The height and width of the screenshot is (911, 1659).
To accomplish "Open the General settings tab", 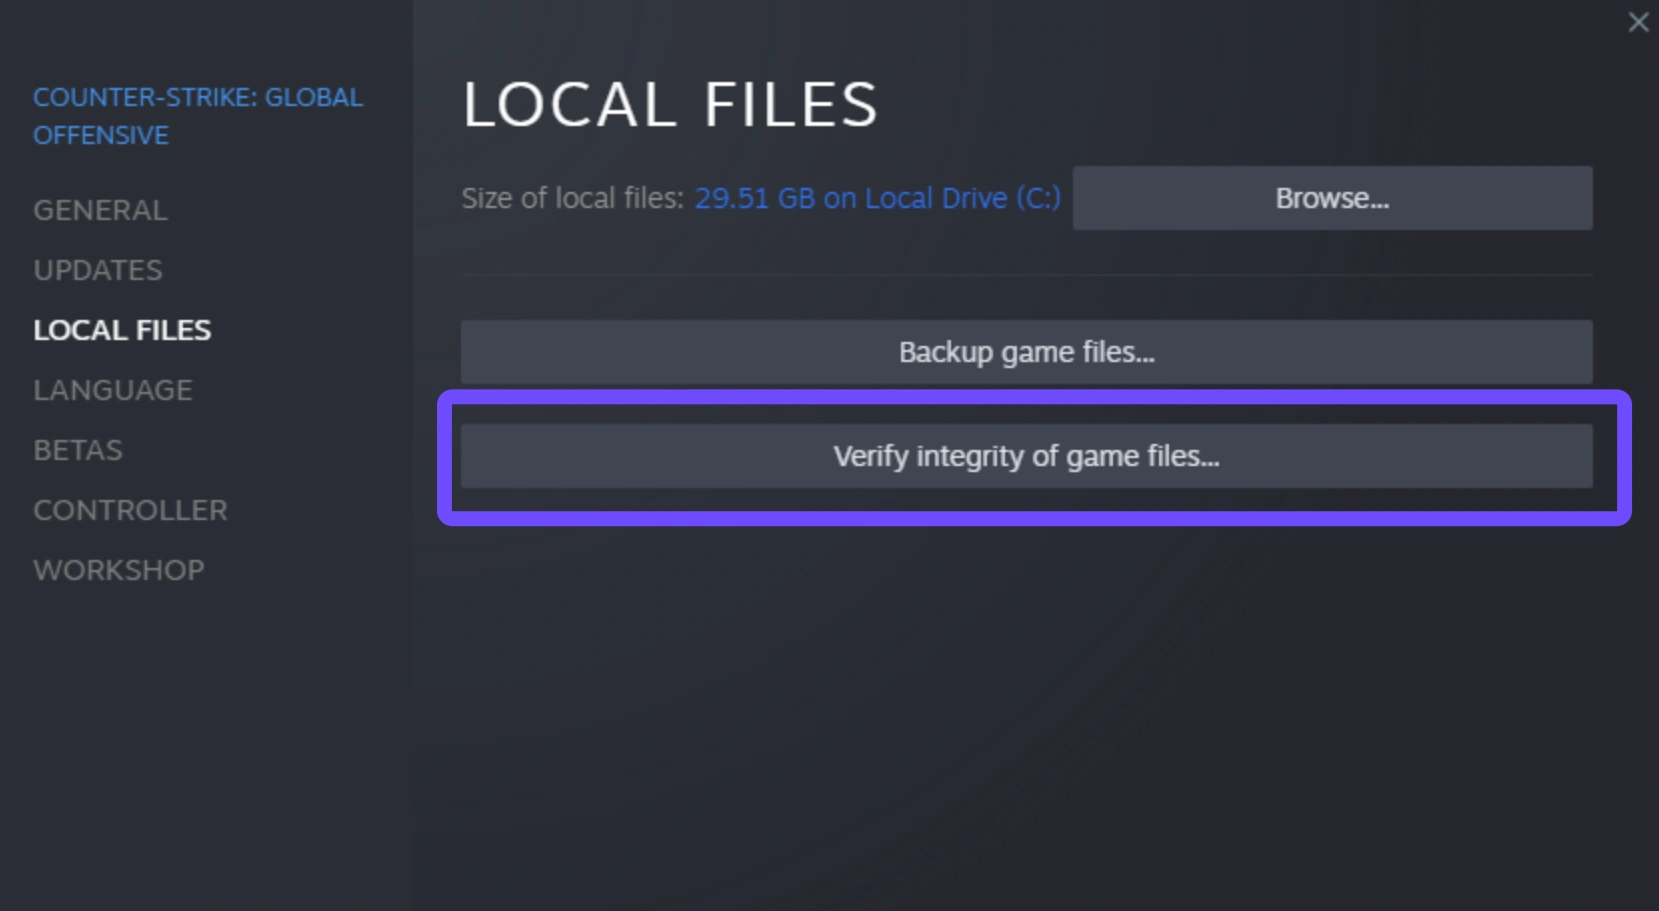I will [100, 210].
